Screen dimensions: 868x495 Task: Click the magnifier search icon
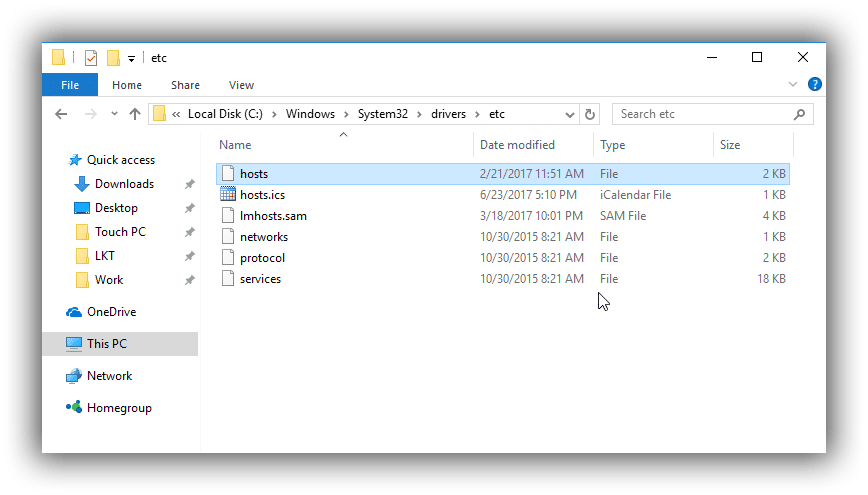pos(799,115)
